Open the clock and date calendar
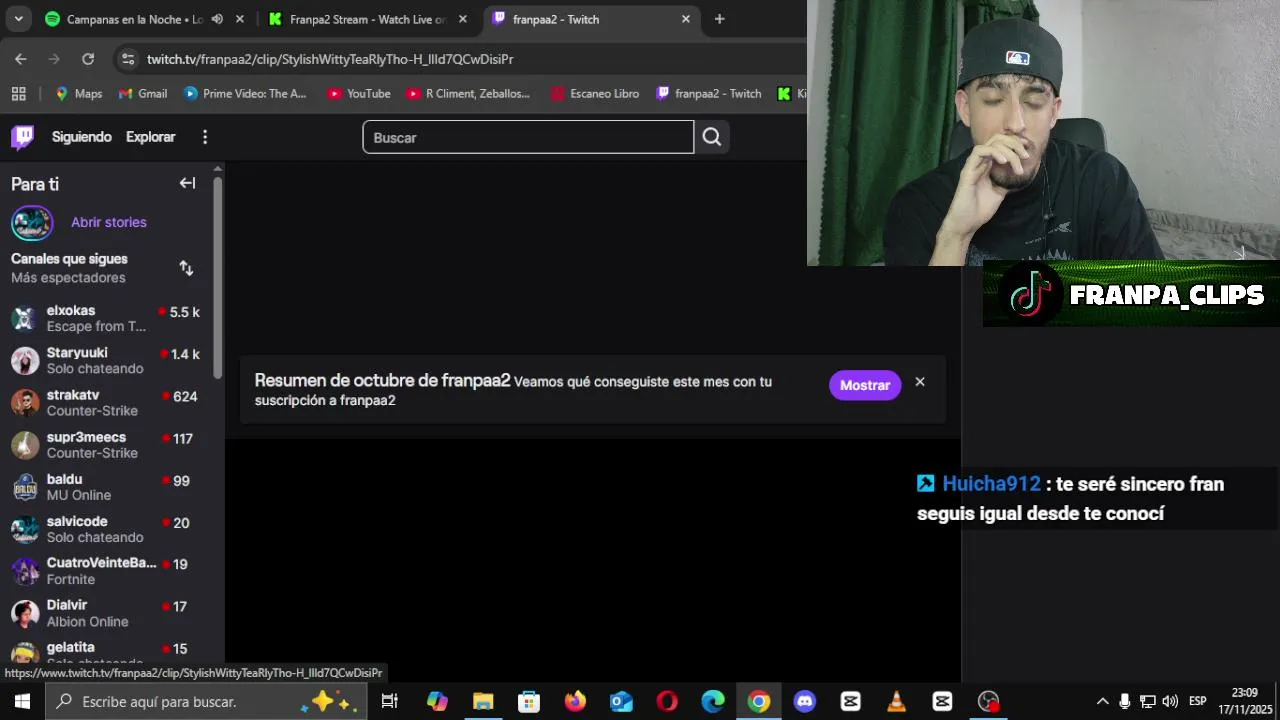This screenshot has width=1280, height=720. (1244, 701)
